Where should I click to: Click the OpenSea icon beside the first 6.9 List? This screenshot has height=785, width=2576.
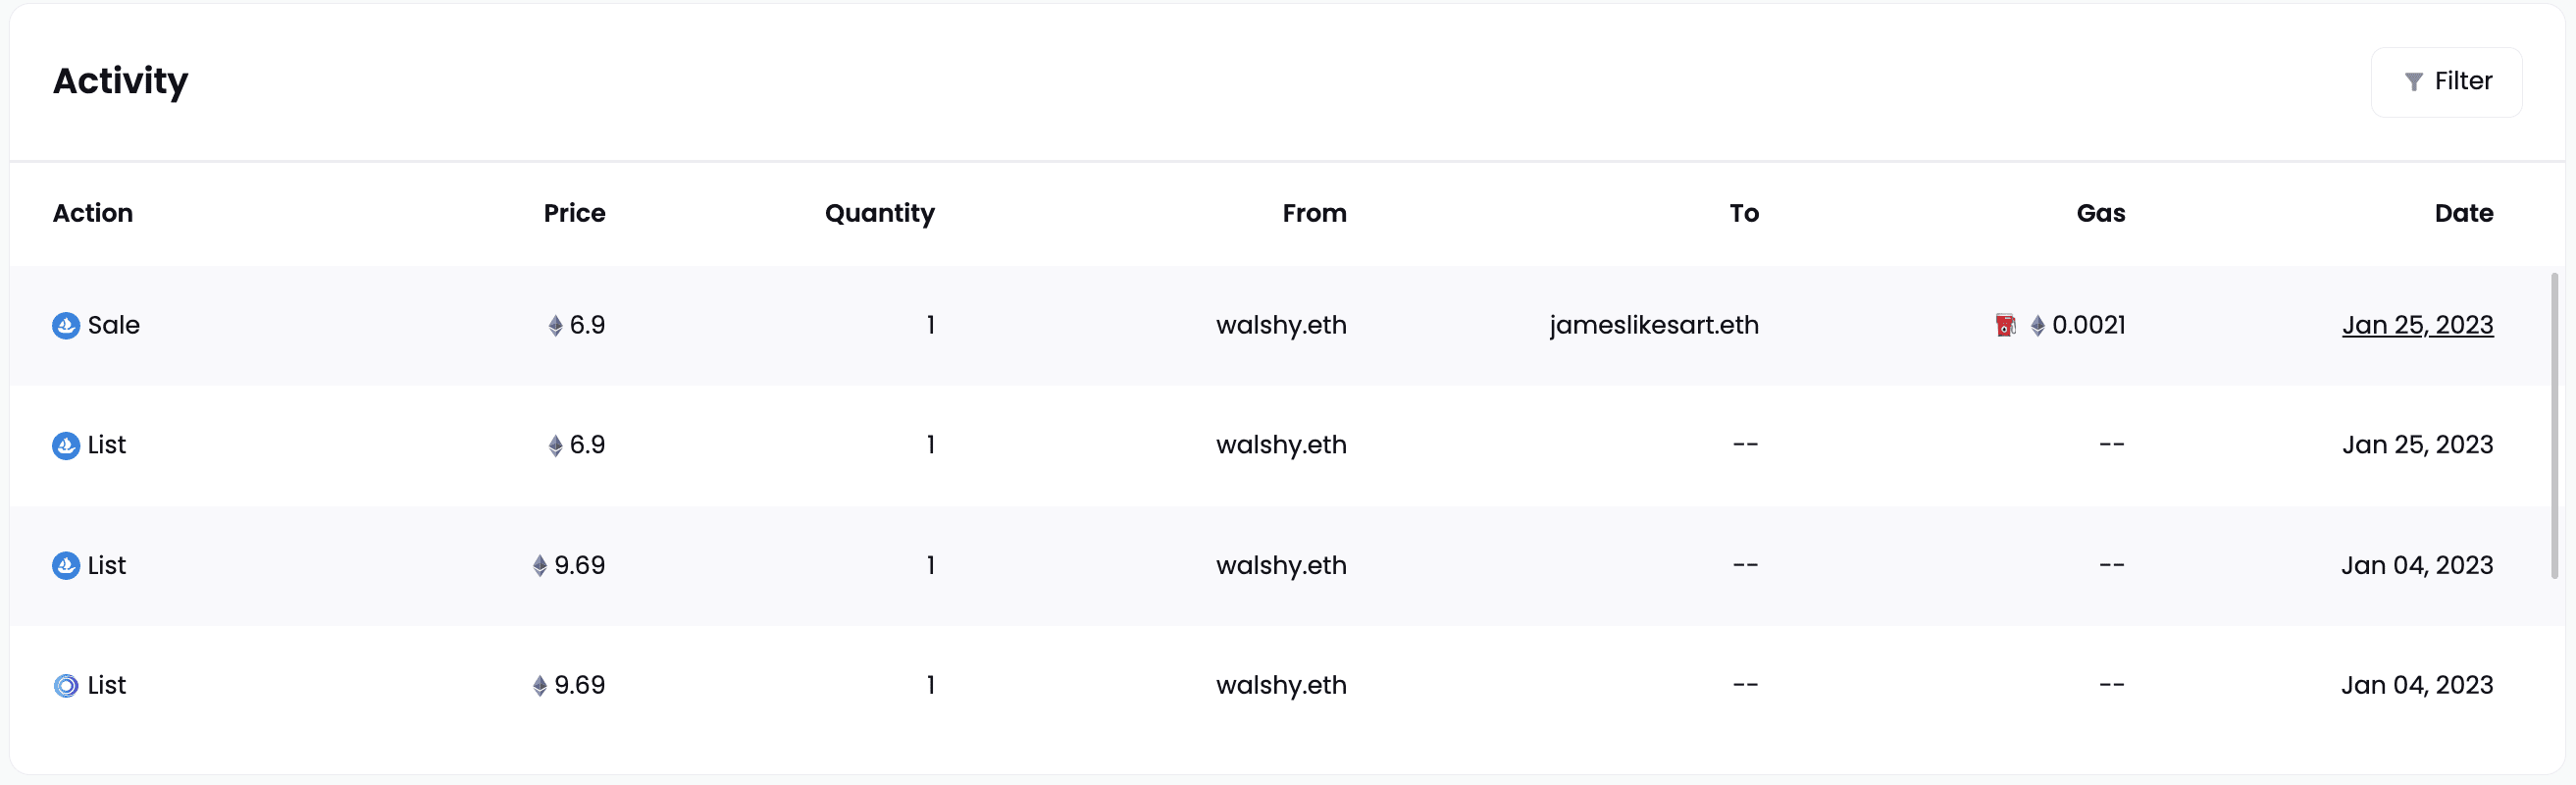[66, 446]
